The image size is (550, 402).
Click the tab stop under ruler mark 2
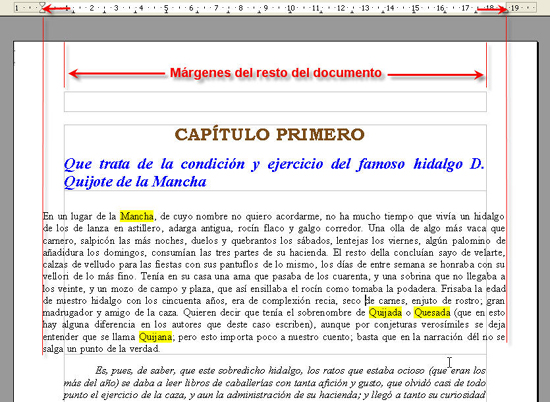105,12
